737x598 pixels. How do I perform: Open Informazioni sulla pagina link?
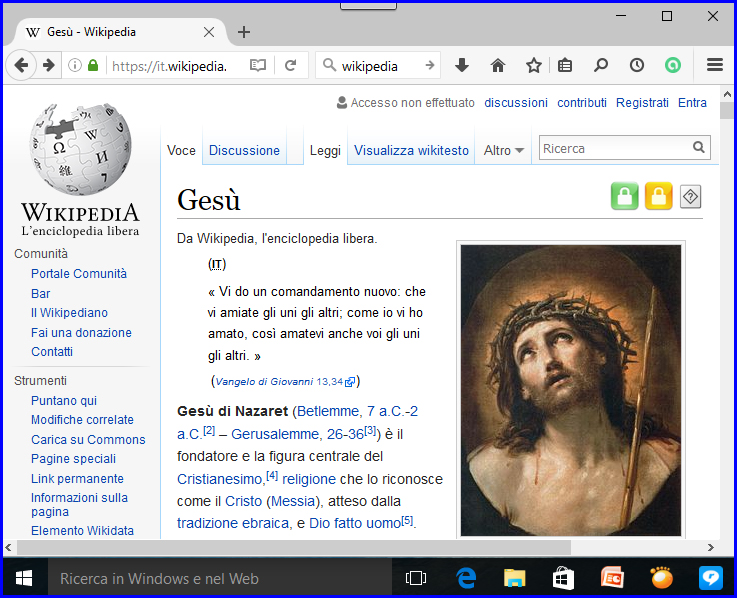click(x=79, y=504)
